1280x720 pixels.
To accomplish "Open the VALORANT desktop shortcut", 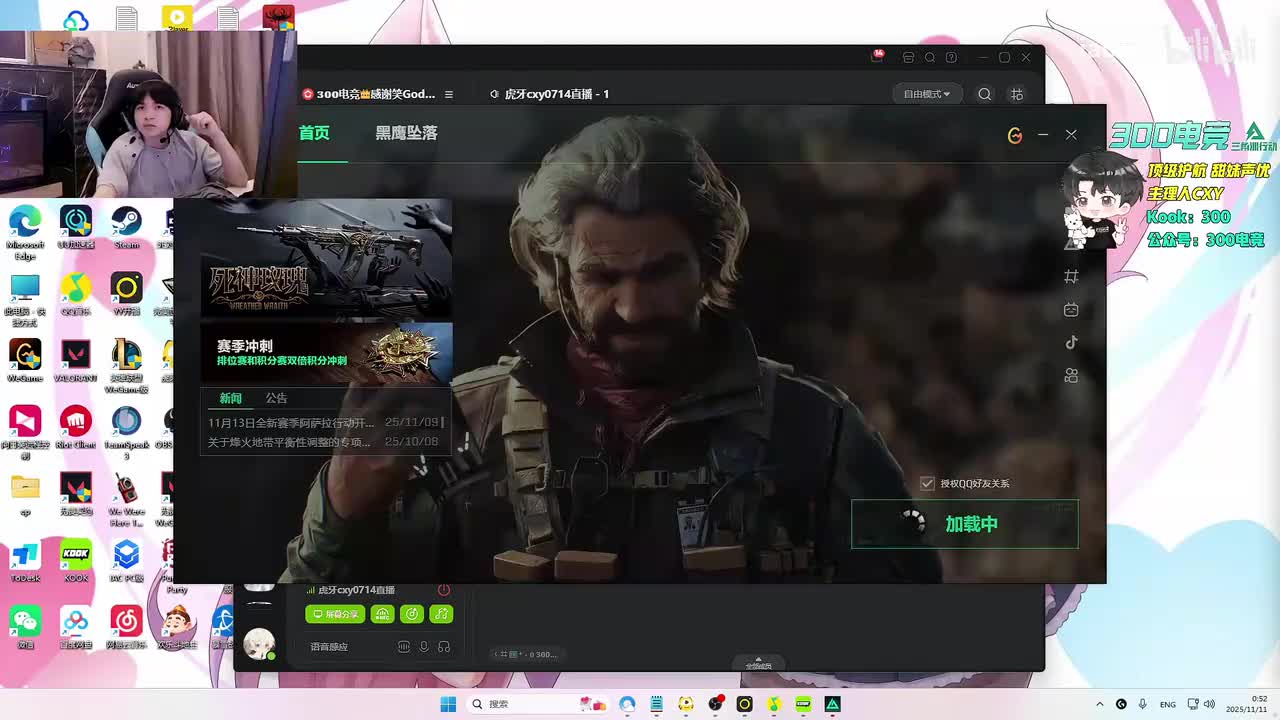I will click(76, 361).
